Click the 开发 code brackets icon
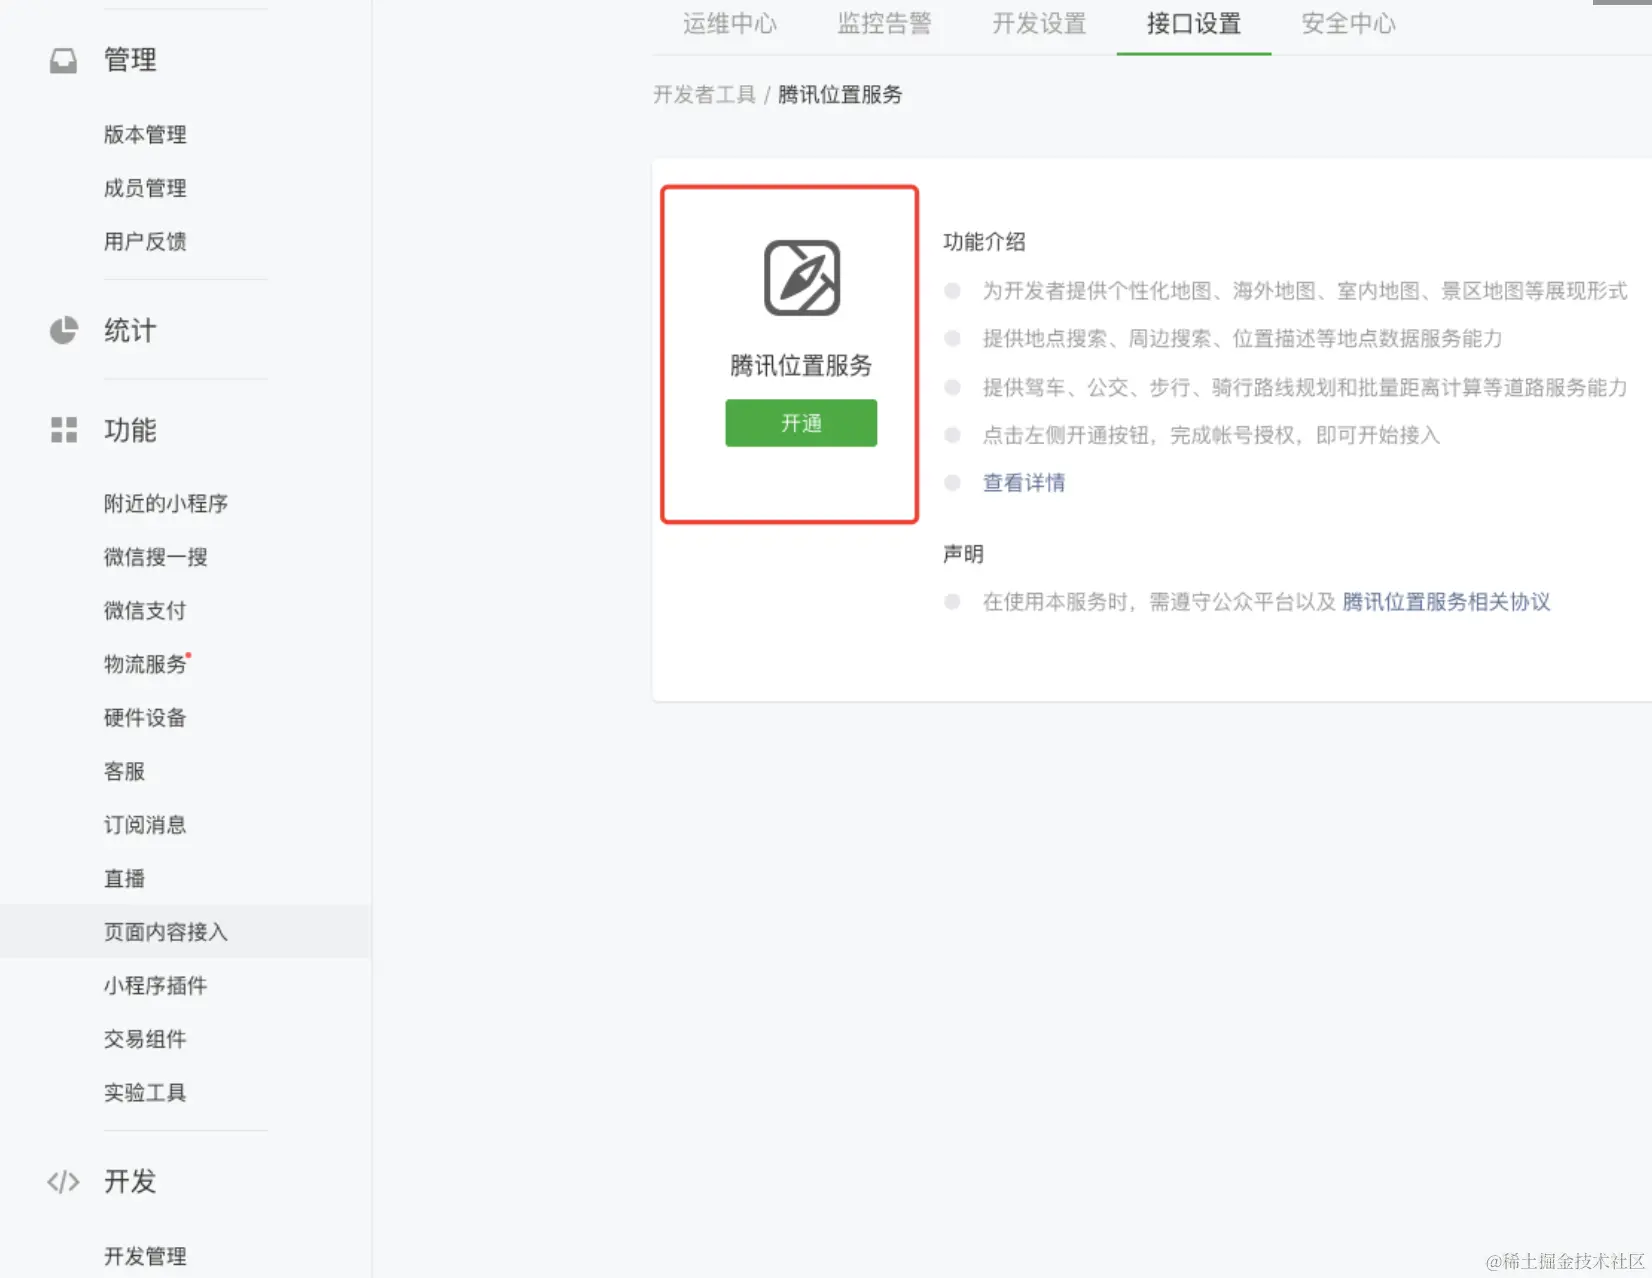Image resolution: width=1652 pixels, height=1278 pixels. tap(63, 1182)
